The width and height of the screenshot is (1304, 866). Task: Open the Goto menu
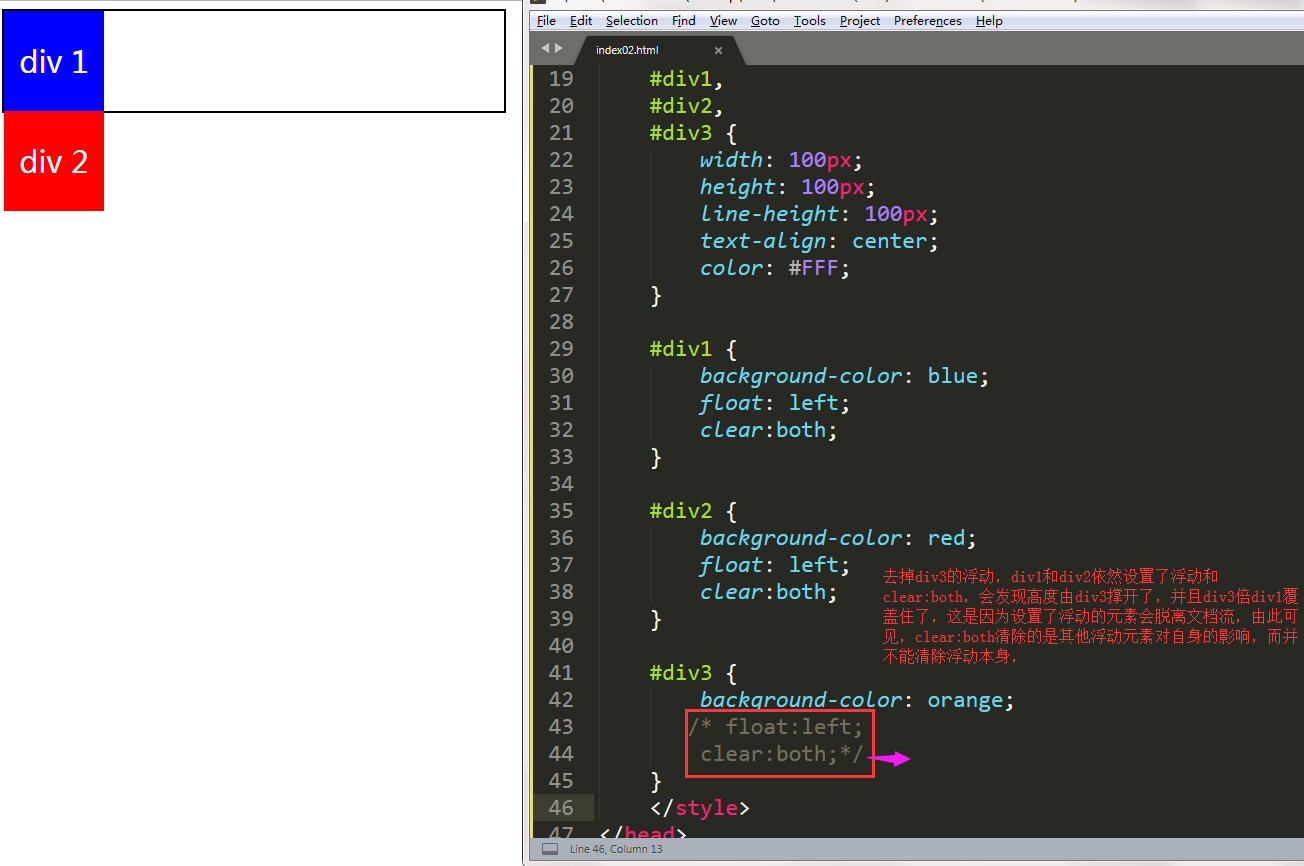[x=765, y=21]
